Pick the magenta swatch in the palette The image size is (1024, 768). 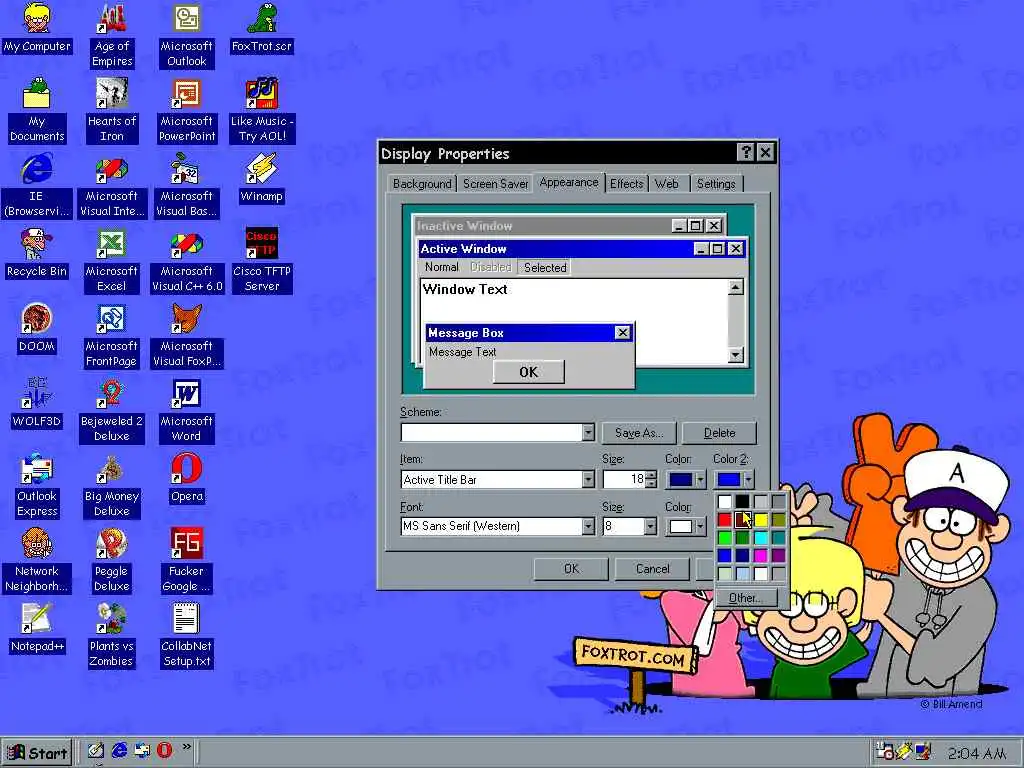(x=761, y=556)
